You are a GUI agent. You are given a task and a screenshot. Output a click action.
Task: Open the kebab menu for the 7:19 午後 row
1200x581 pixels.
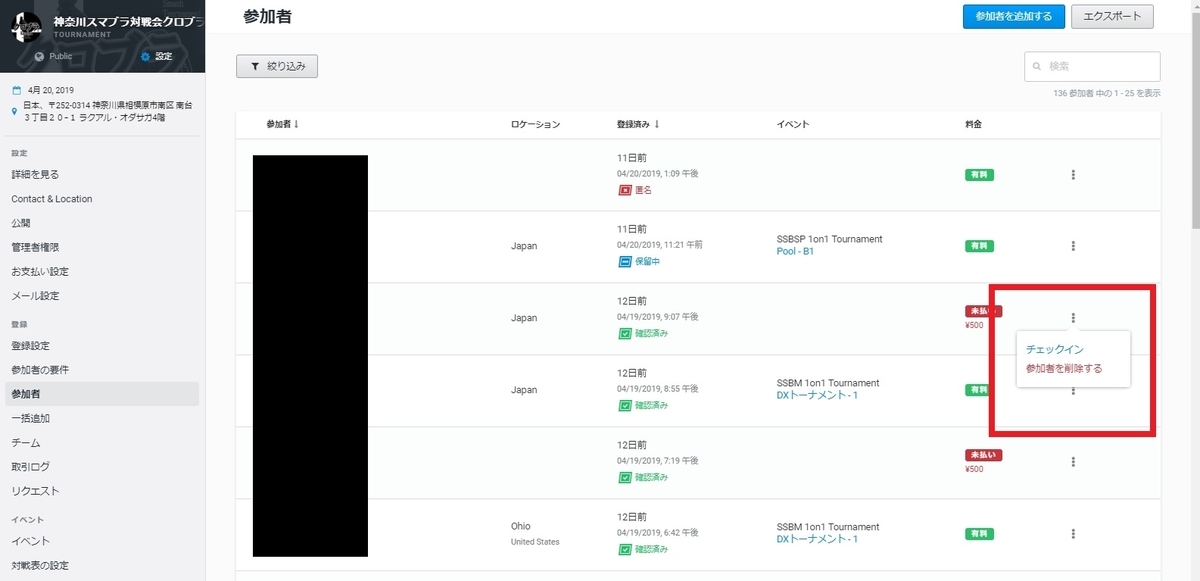coord(1073,462)
